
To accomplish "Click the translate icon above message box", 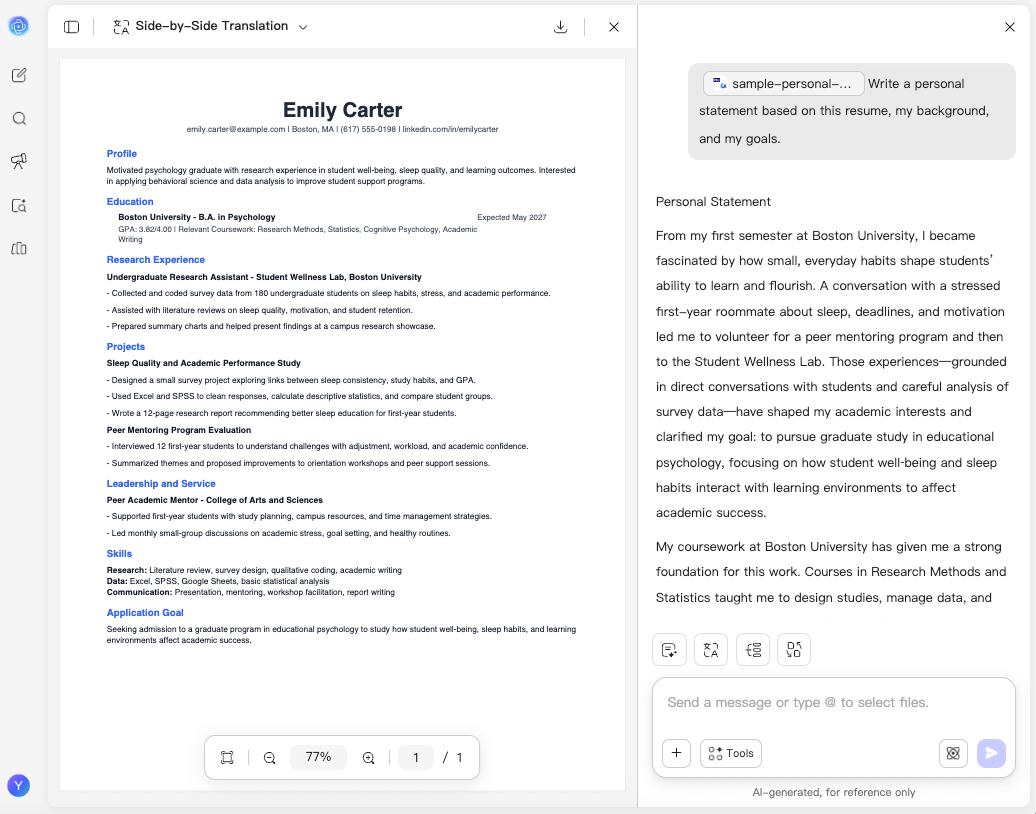I will click(711, 649).
